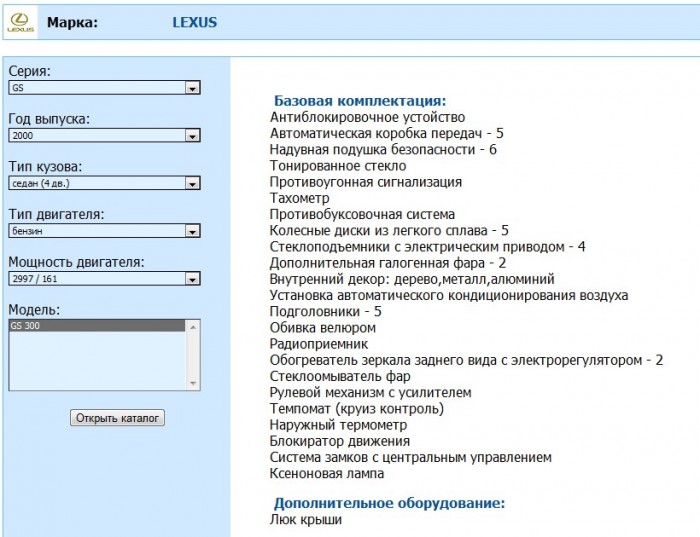
Task: Click the Мощность двигателя: label
Action: (x=76, y=262)
